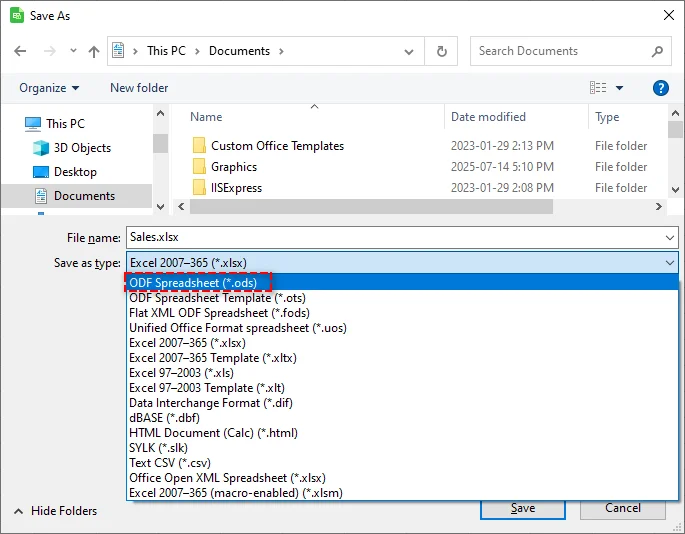Choose Data Interchange Format (*.dif)
This screenshot has width=685, height=534.
pyautogui.click(x=402, y=403)
